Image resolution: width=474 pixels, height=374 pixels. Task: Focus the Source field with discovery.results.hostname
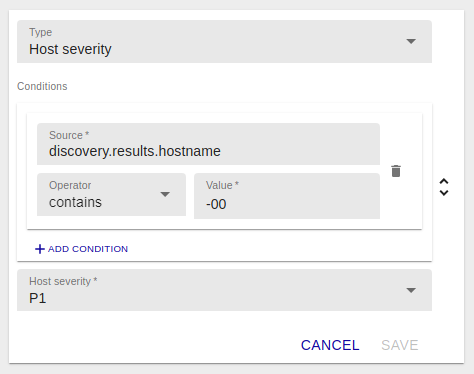pyautogui.click(x=208, y=144)
